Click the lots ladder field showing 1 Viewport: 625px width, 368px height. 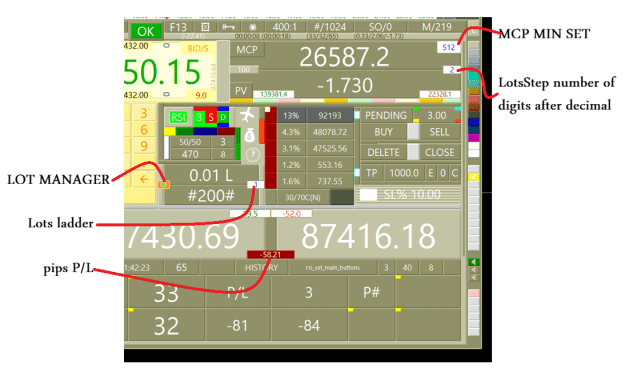(x=255, y=185)
